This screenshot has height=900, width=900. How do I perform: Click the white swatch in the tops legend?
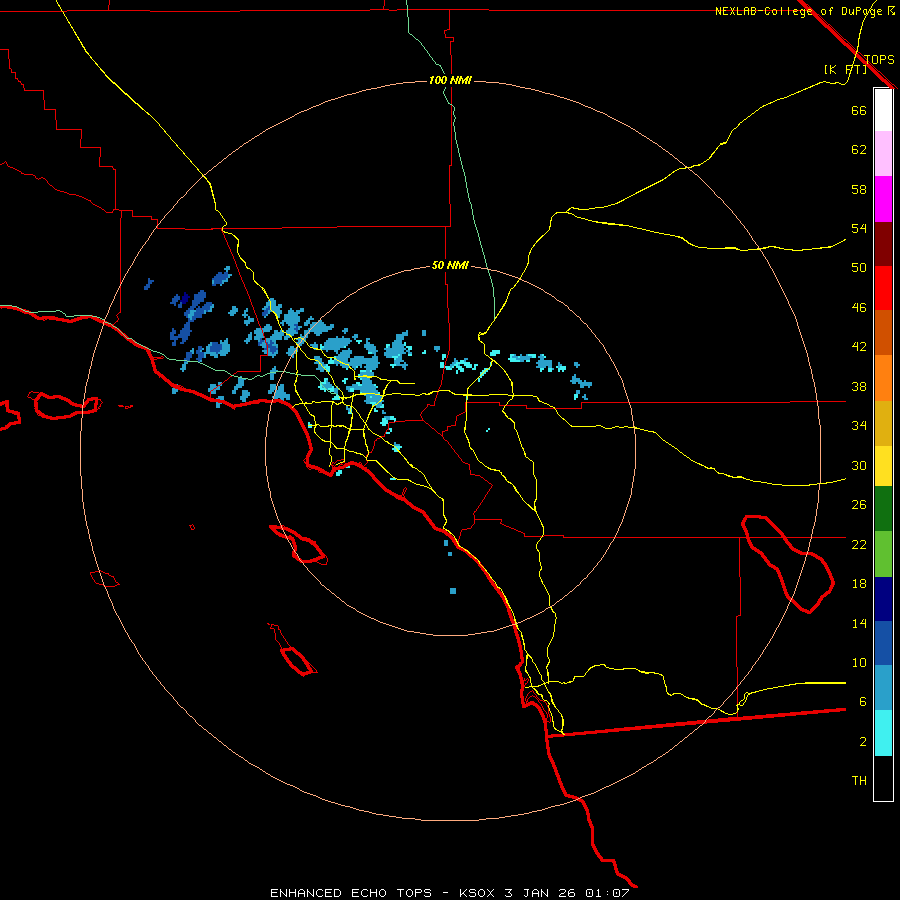[x=883, y=110]
